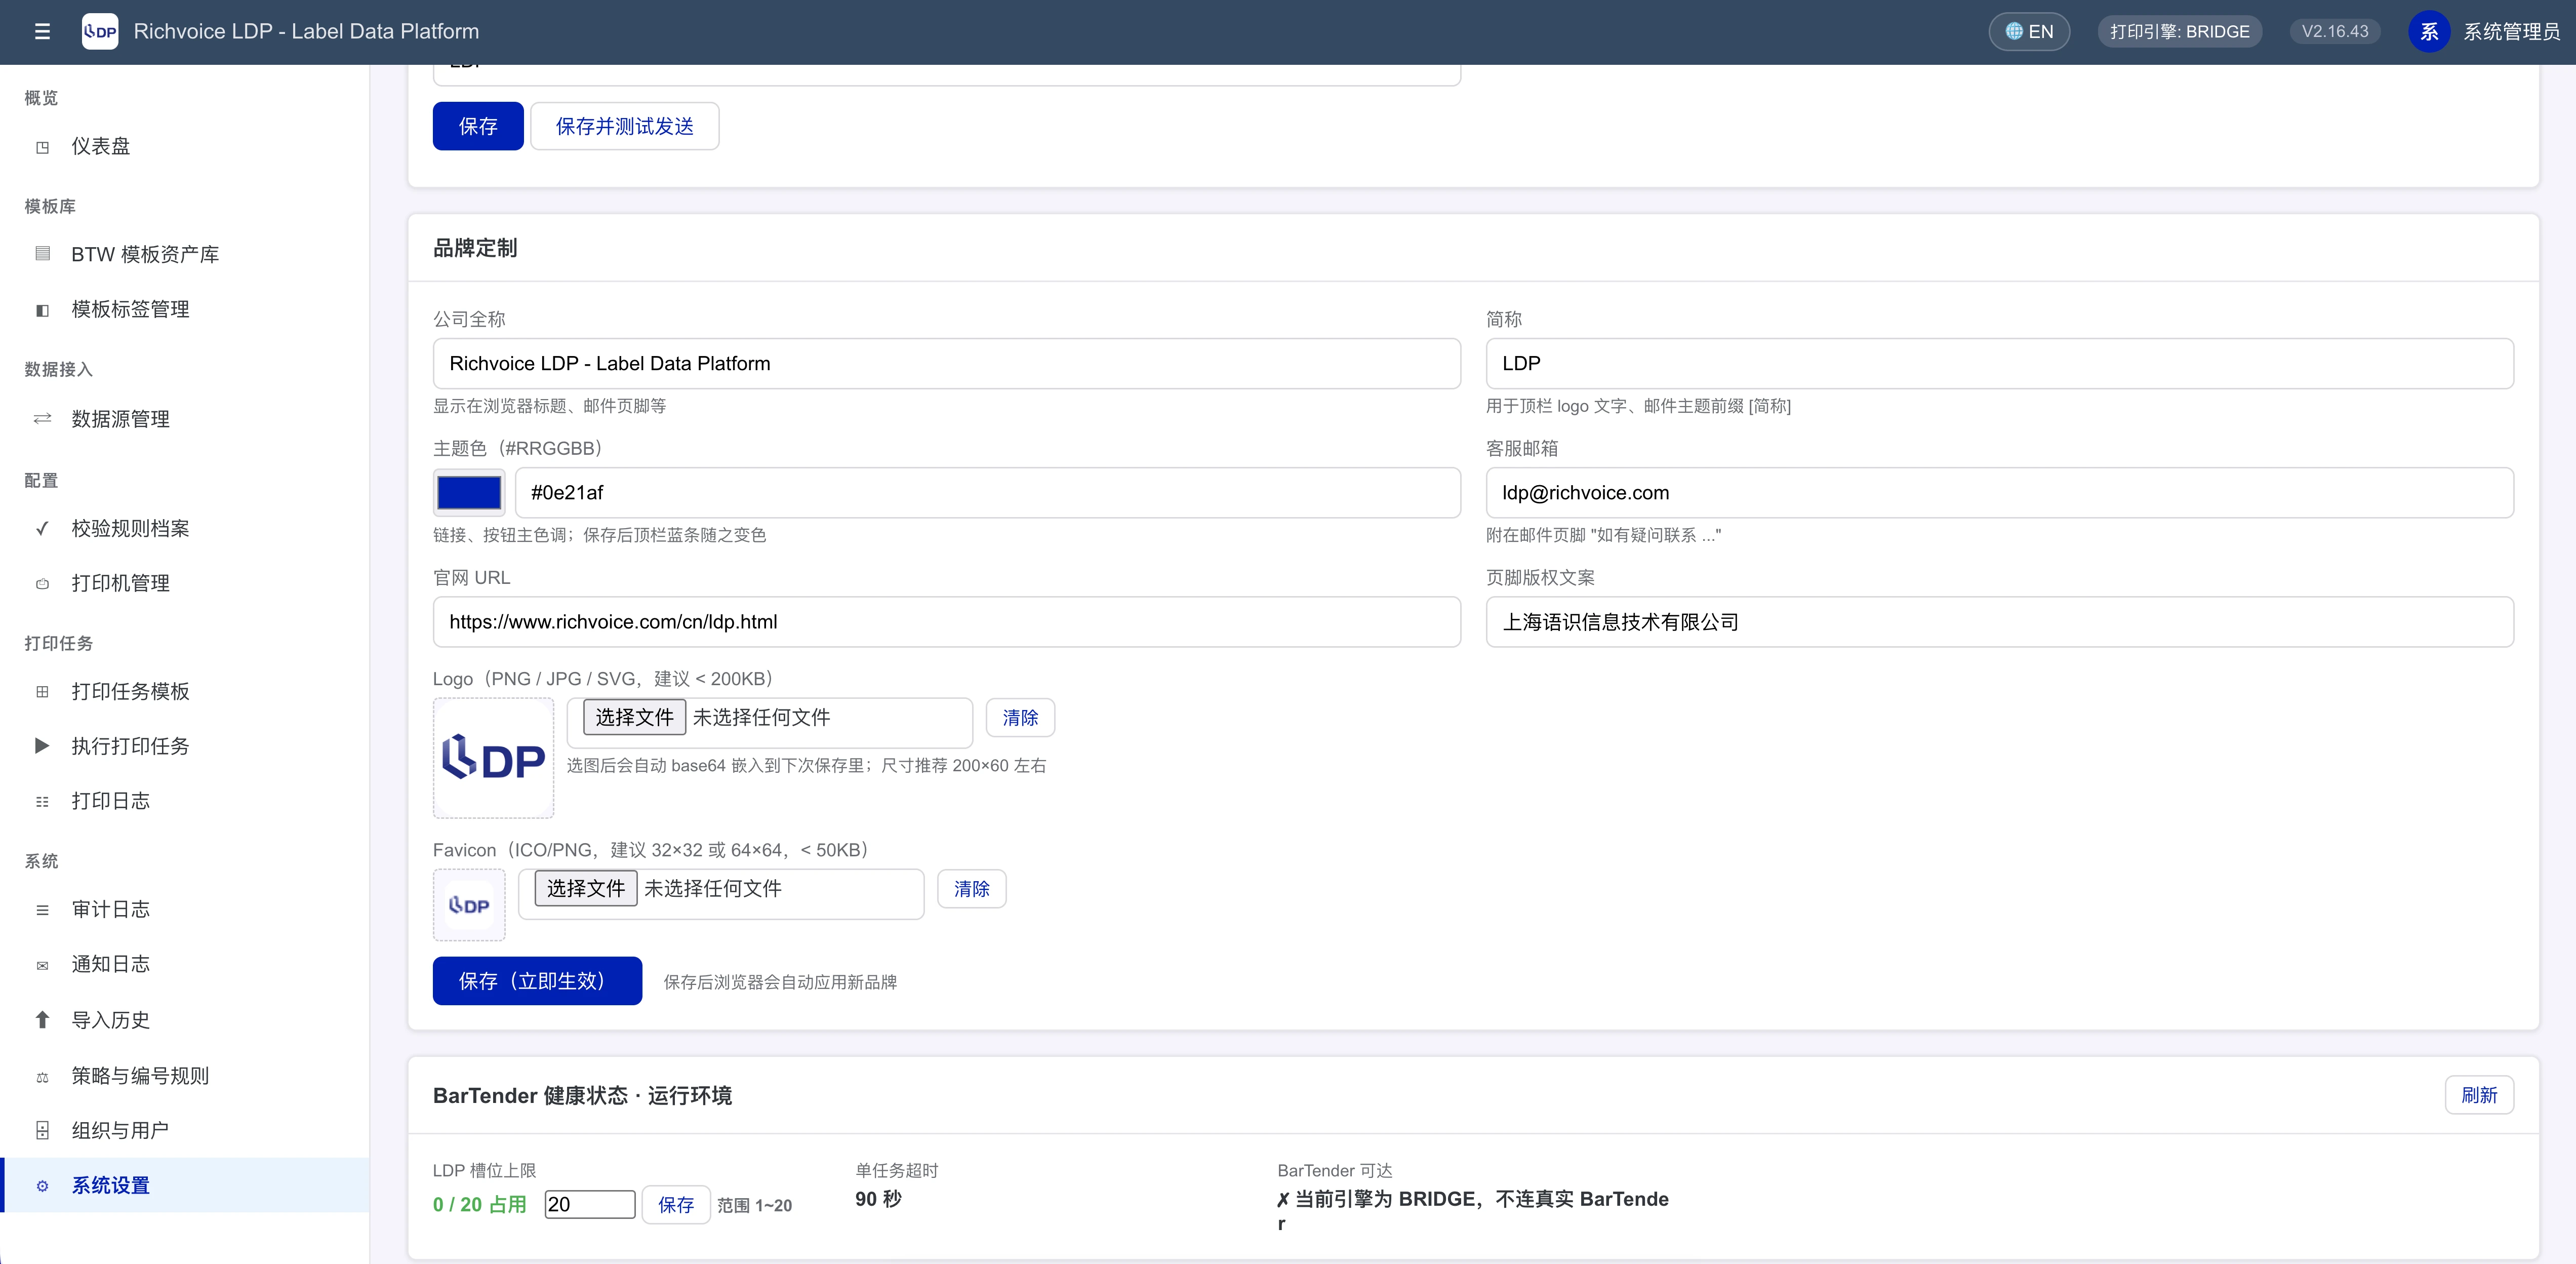Image resolution: width=2576 pixels, height=1264 pixels.
Task: Click the LDP logo in the top bar
Action: pyautogui.click(x=100, y=32)
